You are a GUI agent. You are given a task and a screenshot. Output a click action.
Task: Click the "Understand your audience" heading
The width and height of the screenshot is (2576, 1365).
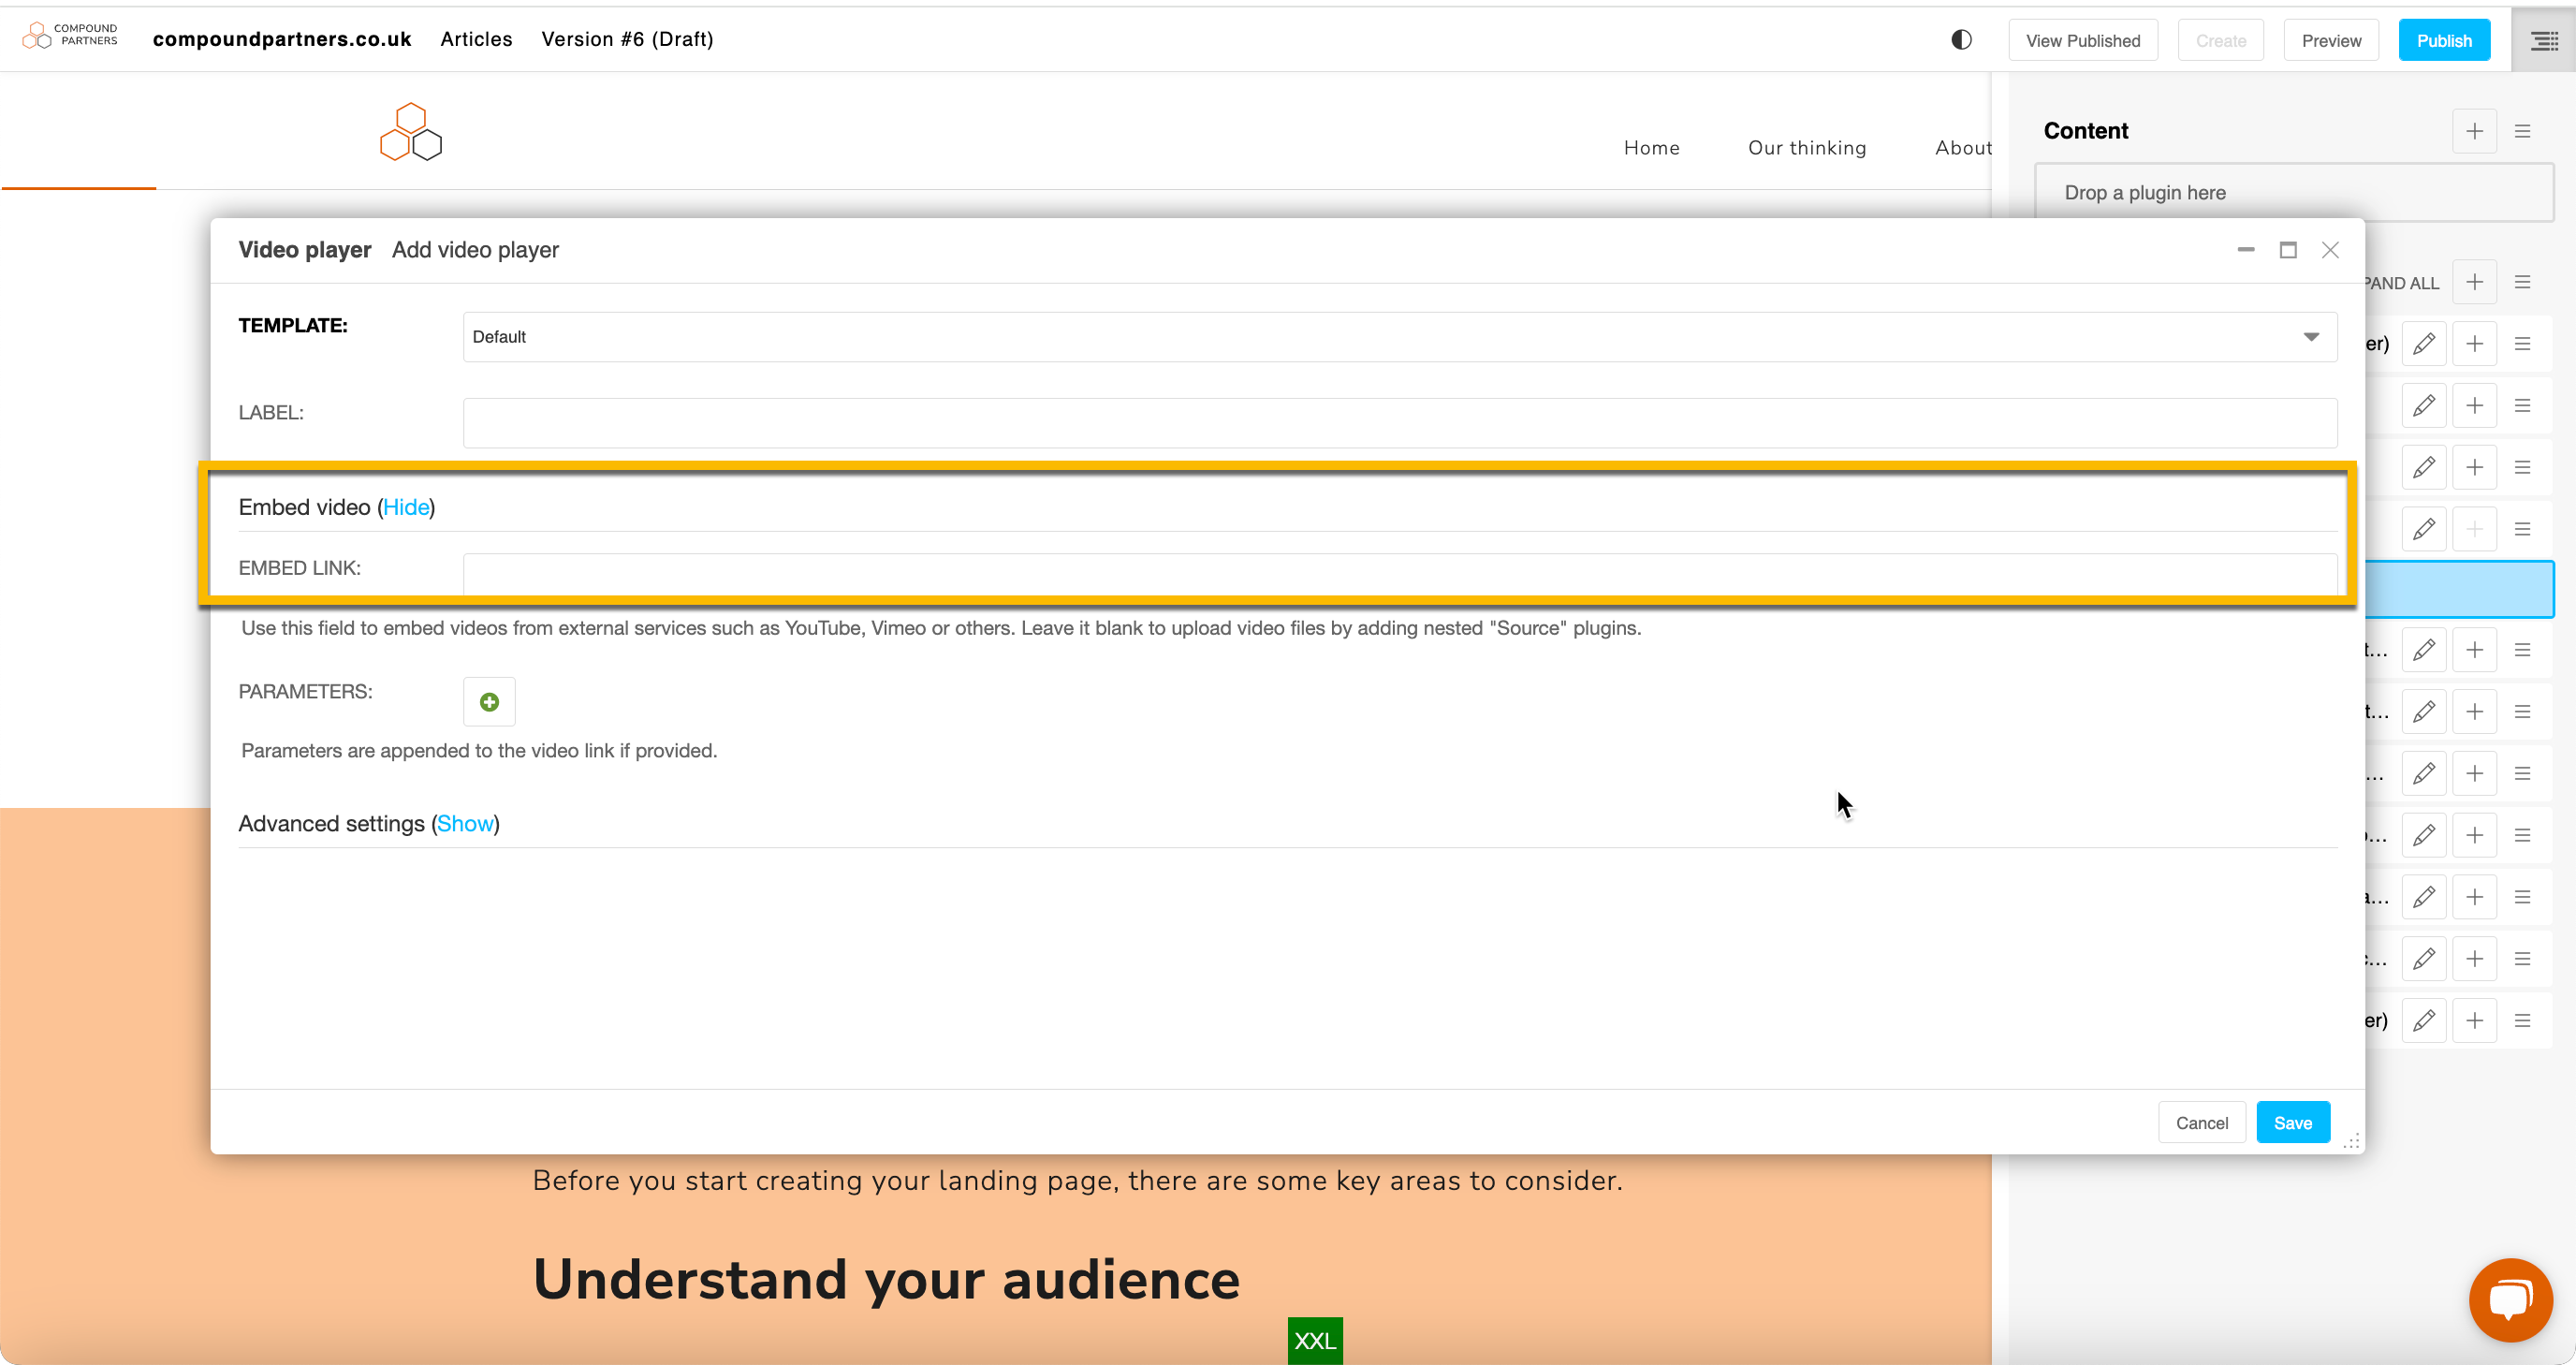[886, 1279]
